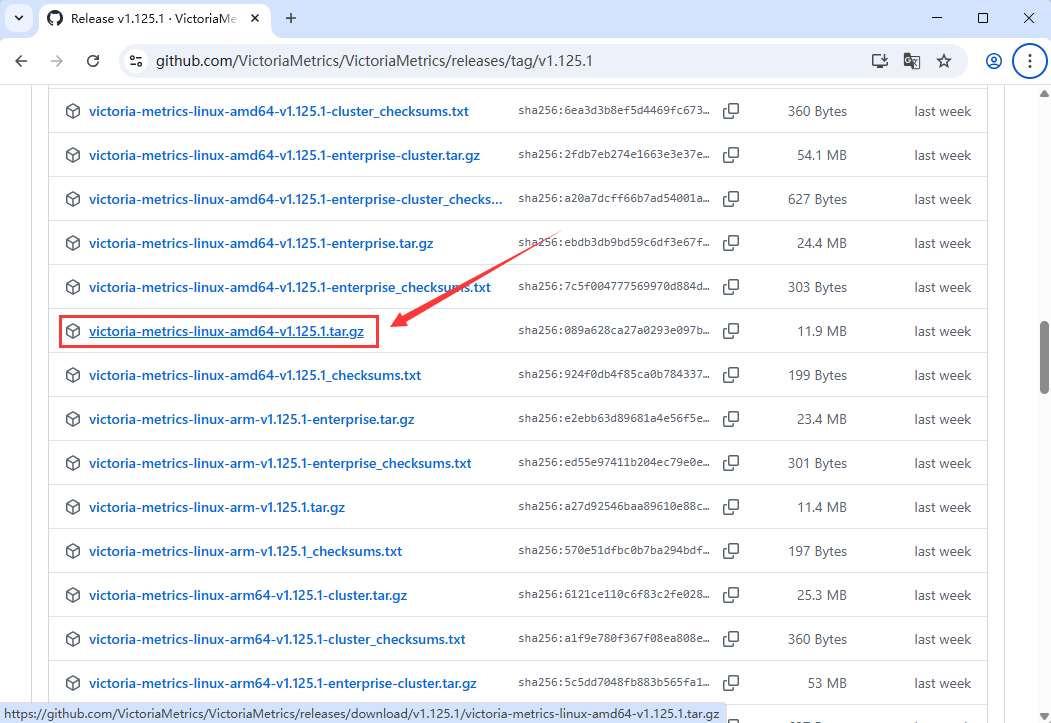1051x723 pixels.
Task: Copy sha256 for amd64 enterprise-cluster_checks file
Action: (731, 198)
